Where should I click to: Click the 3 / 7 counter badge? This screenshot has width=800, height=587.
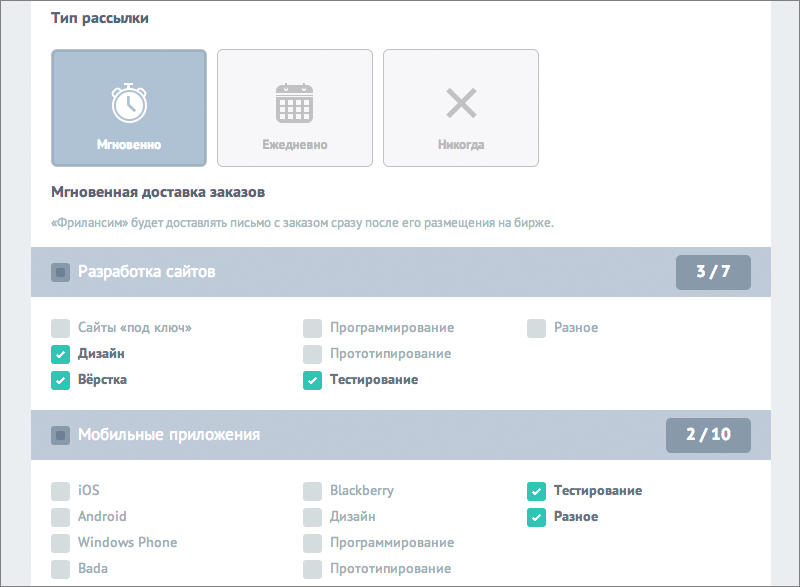pyautogui.click(x=712, y=272)
